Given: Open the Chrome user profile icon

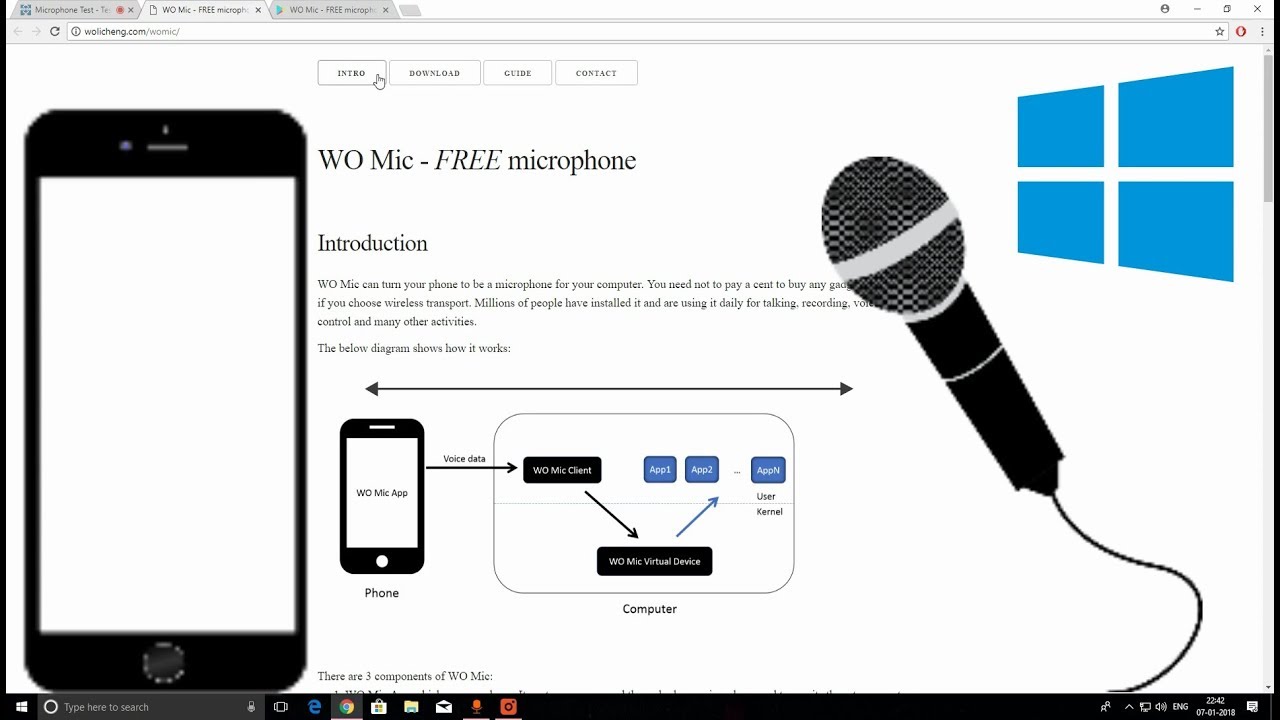Looking at the screenshot, I should click(x=1165, y=9).
